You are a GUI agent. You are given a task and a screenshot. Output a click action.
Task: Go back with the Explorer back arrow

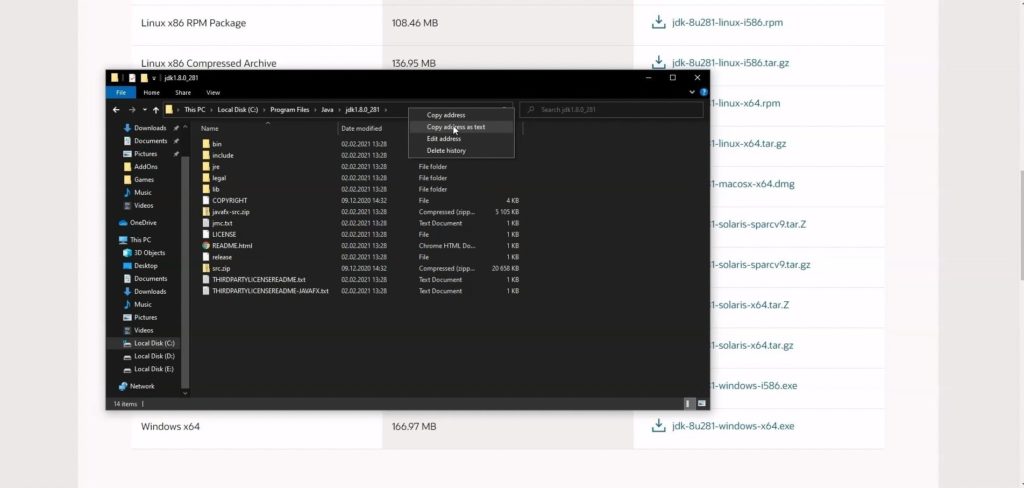(116, 110)
